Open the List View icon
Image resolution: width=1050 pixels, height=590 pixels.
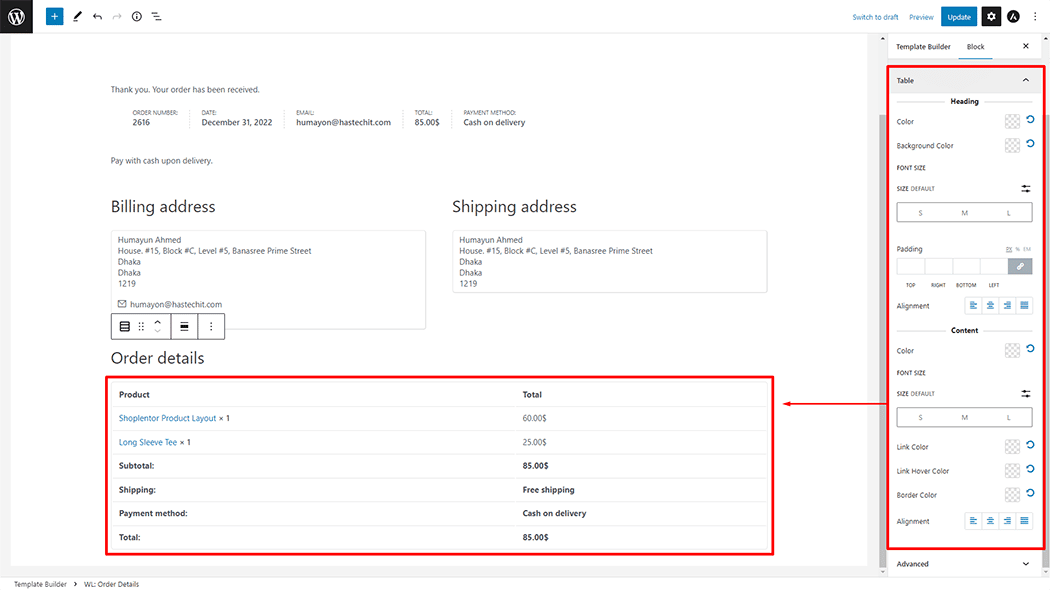157,17
